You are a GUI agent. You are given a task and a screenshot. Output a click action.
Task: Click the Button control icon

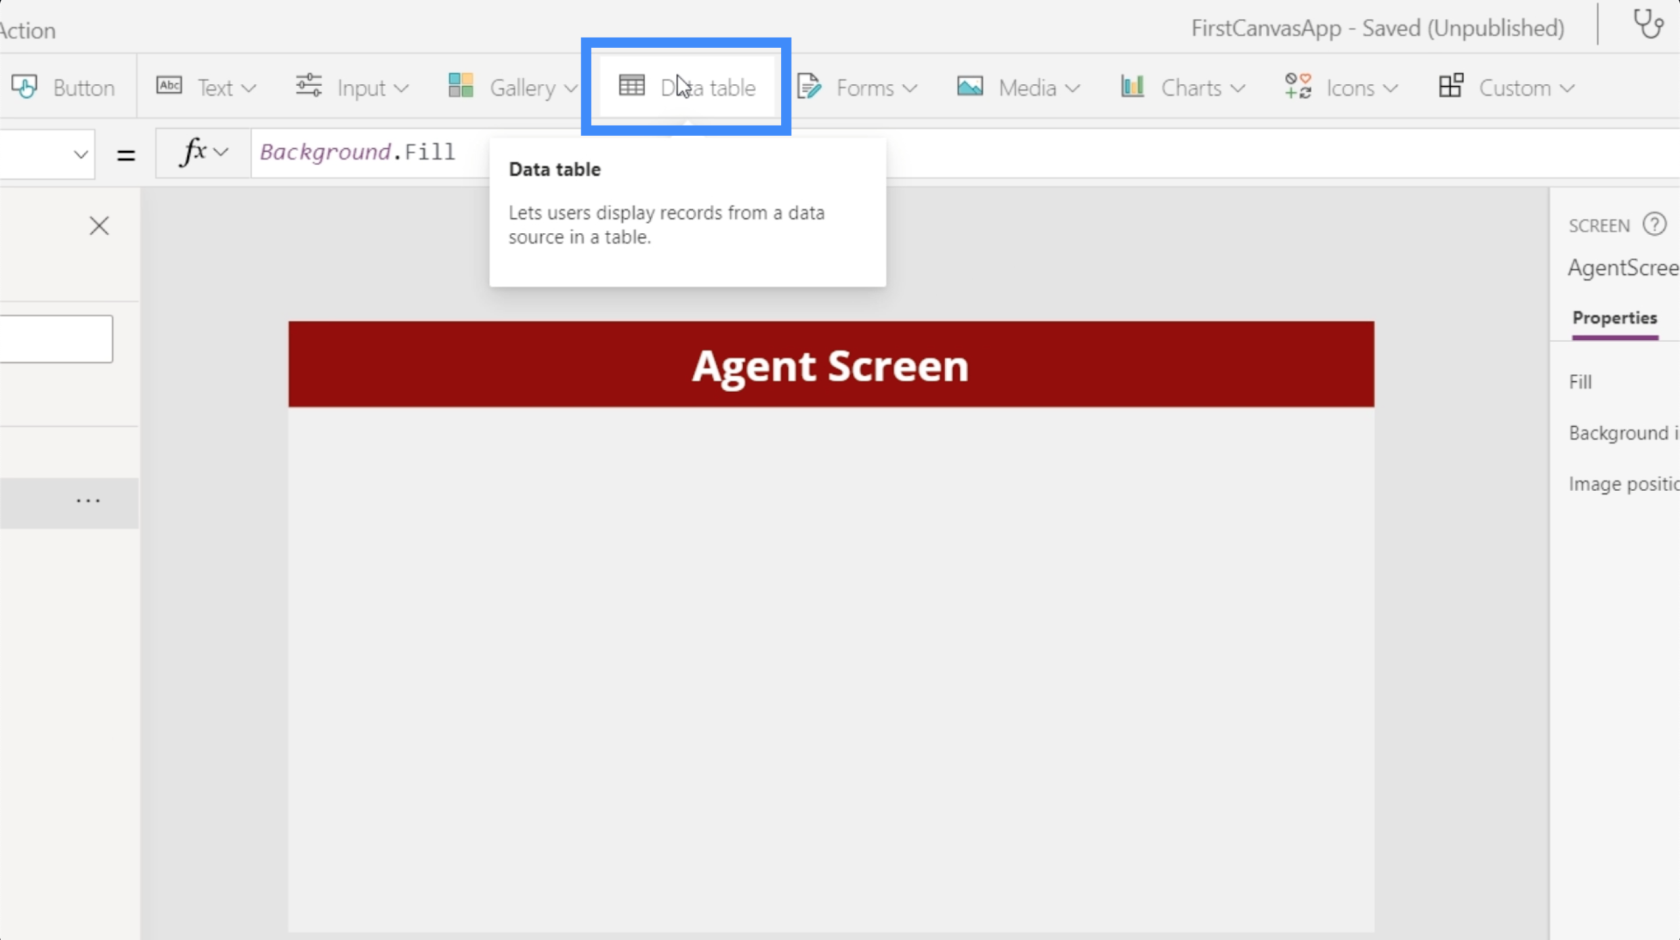coord(25,87)
